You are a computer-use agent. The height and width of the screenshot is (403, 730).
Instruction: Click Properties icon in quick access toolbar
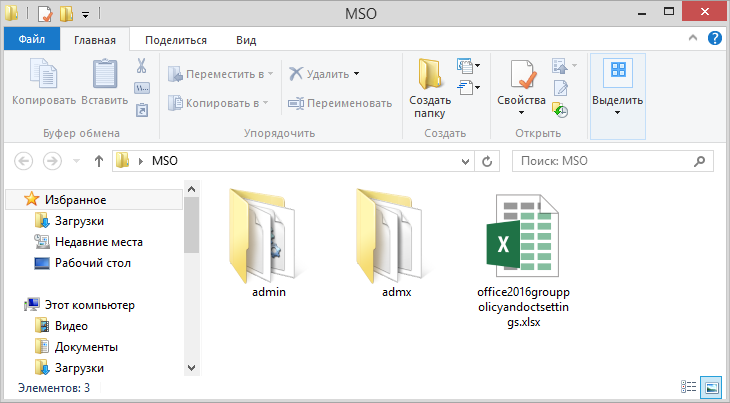pyautogui.click(x=45, y=13)
